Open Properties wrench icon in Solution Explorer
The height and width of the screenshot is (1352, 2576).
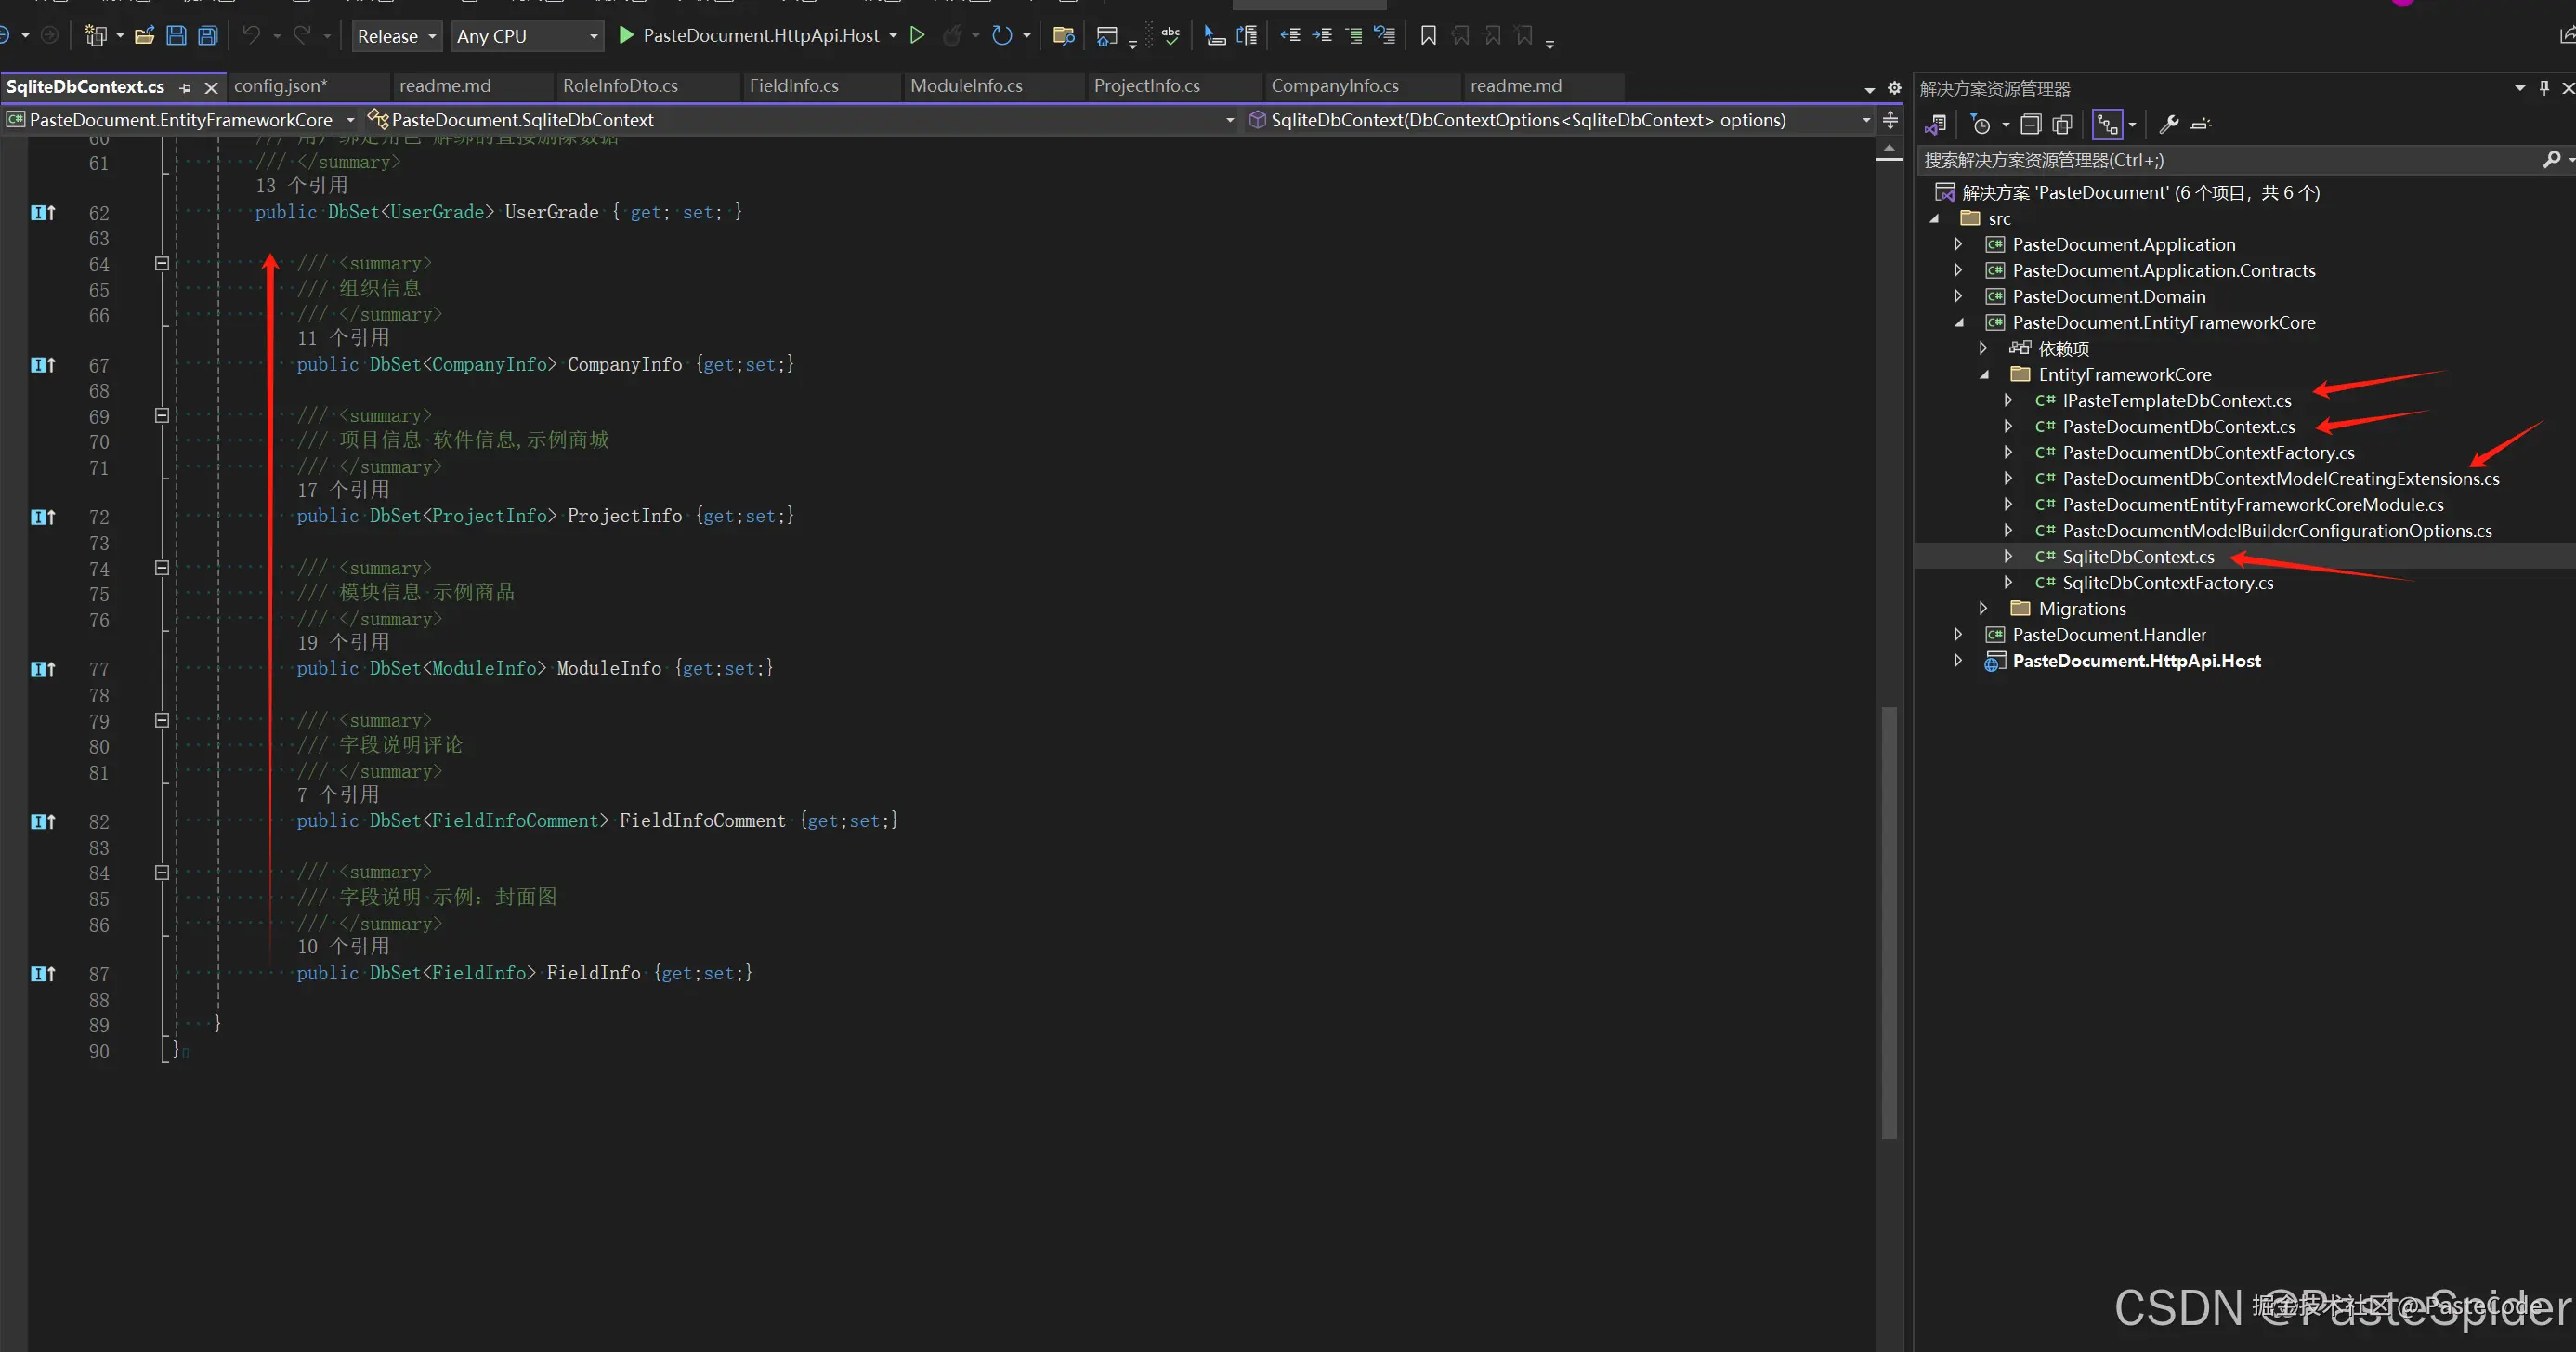(x=2168, y=125)
